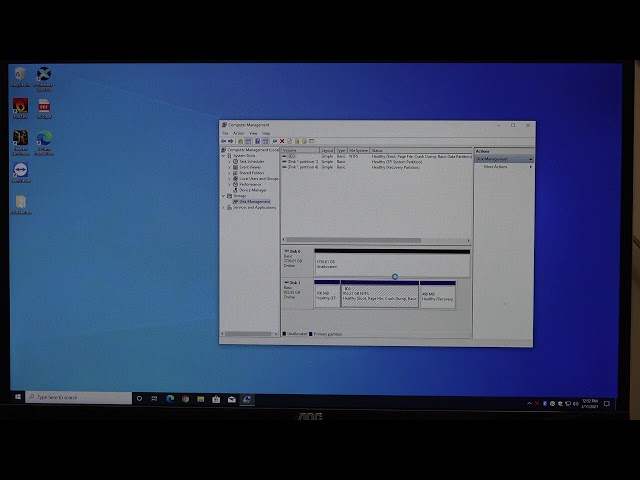Open the Action menu
The width and height of the screenshot is (640, 480).
click(238, 133)
